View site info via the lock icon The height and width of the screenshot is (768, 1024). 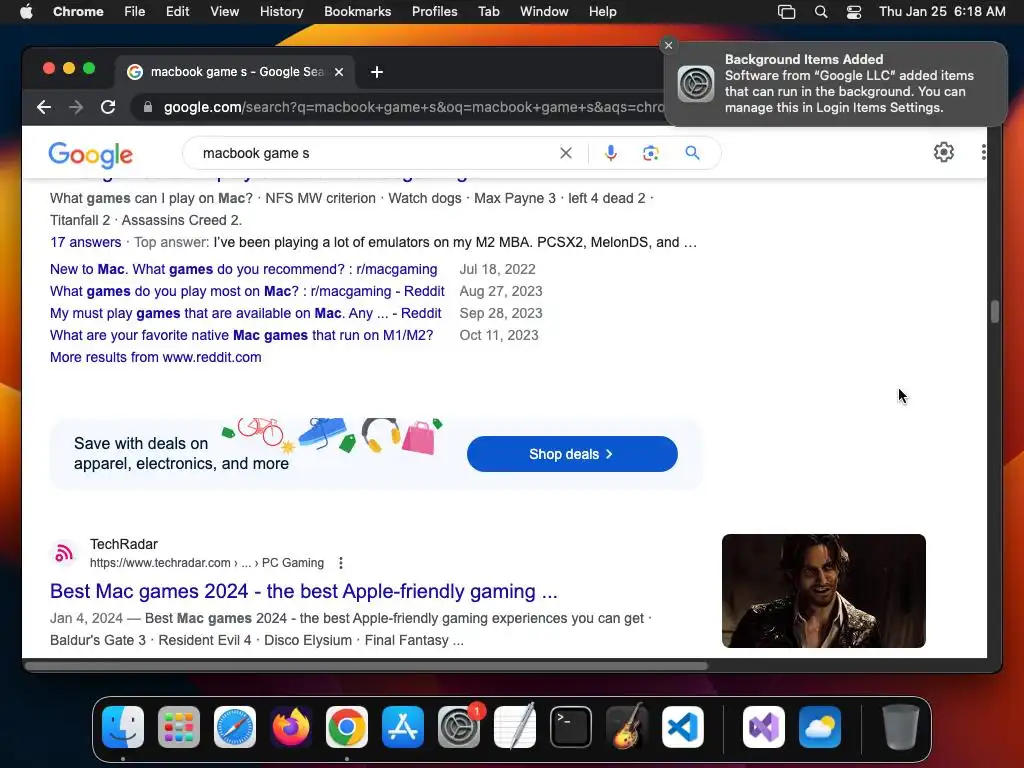coord(148,107)
